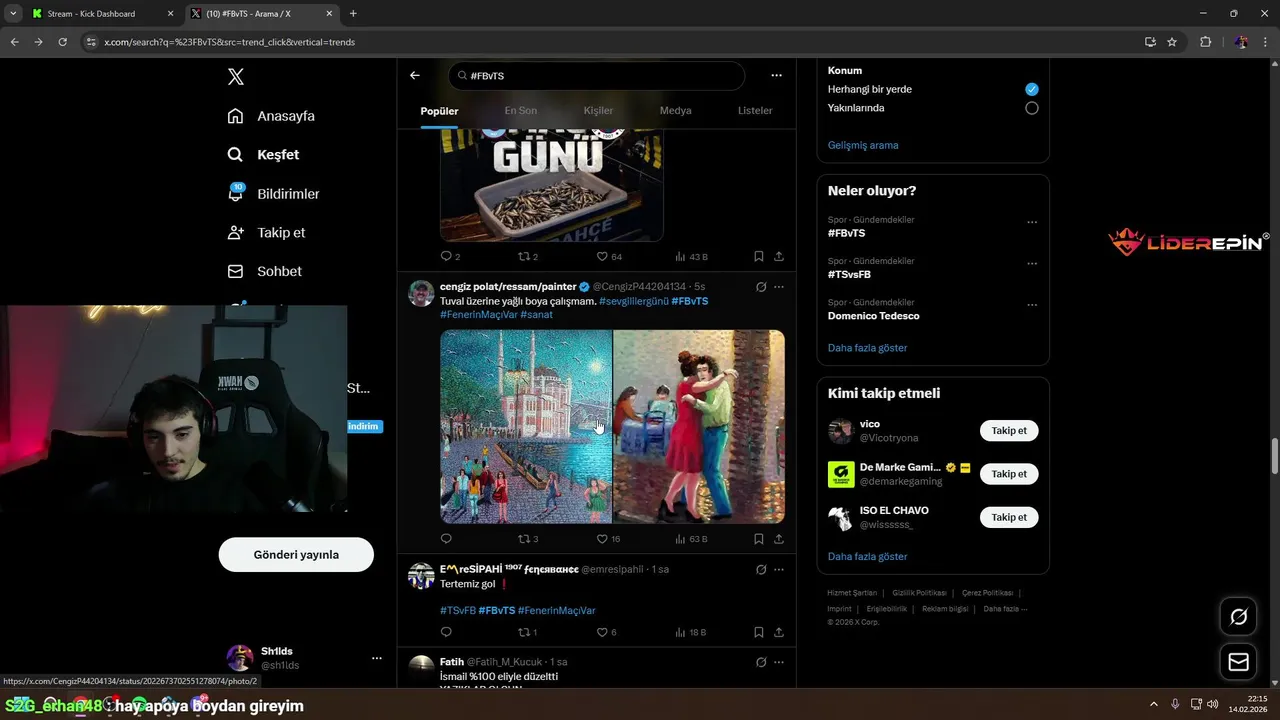Image resolution: width=1280 pixels, height=720 pixels.
Task: Open more menu on cengiz polat post
Action: 779,287
